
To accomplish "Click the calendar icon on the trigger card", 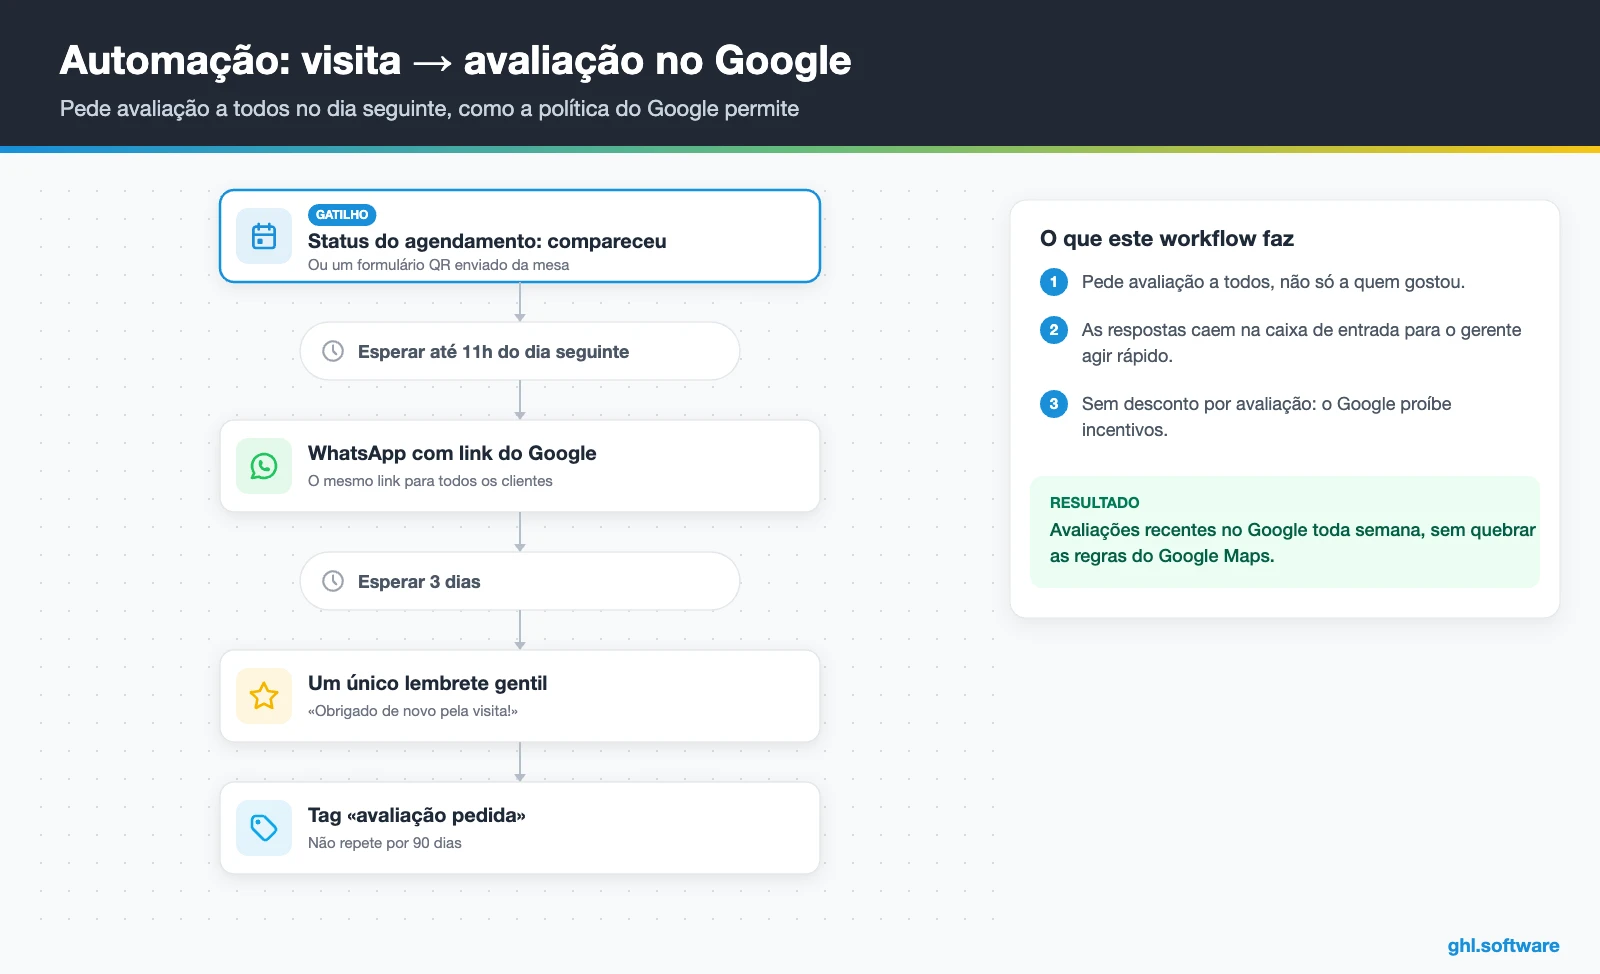I will [x=264, y=236].
